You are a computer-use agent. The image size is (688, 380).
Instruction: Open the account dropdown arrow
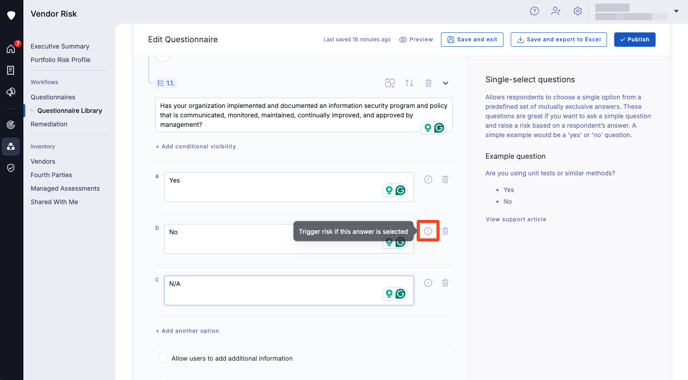(x=676, y=11)
